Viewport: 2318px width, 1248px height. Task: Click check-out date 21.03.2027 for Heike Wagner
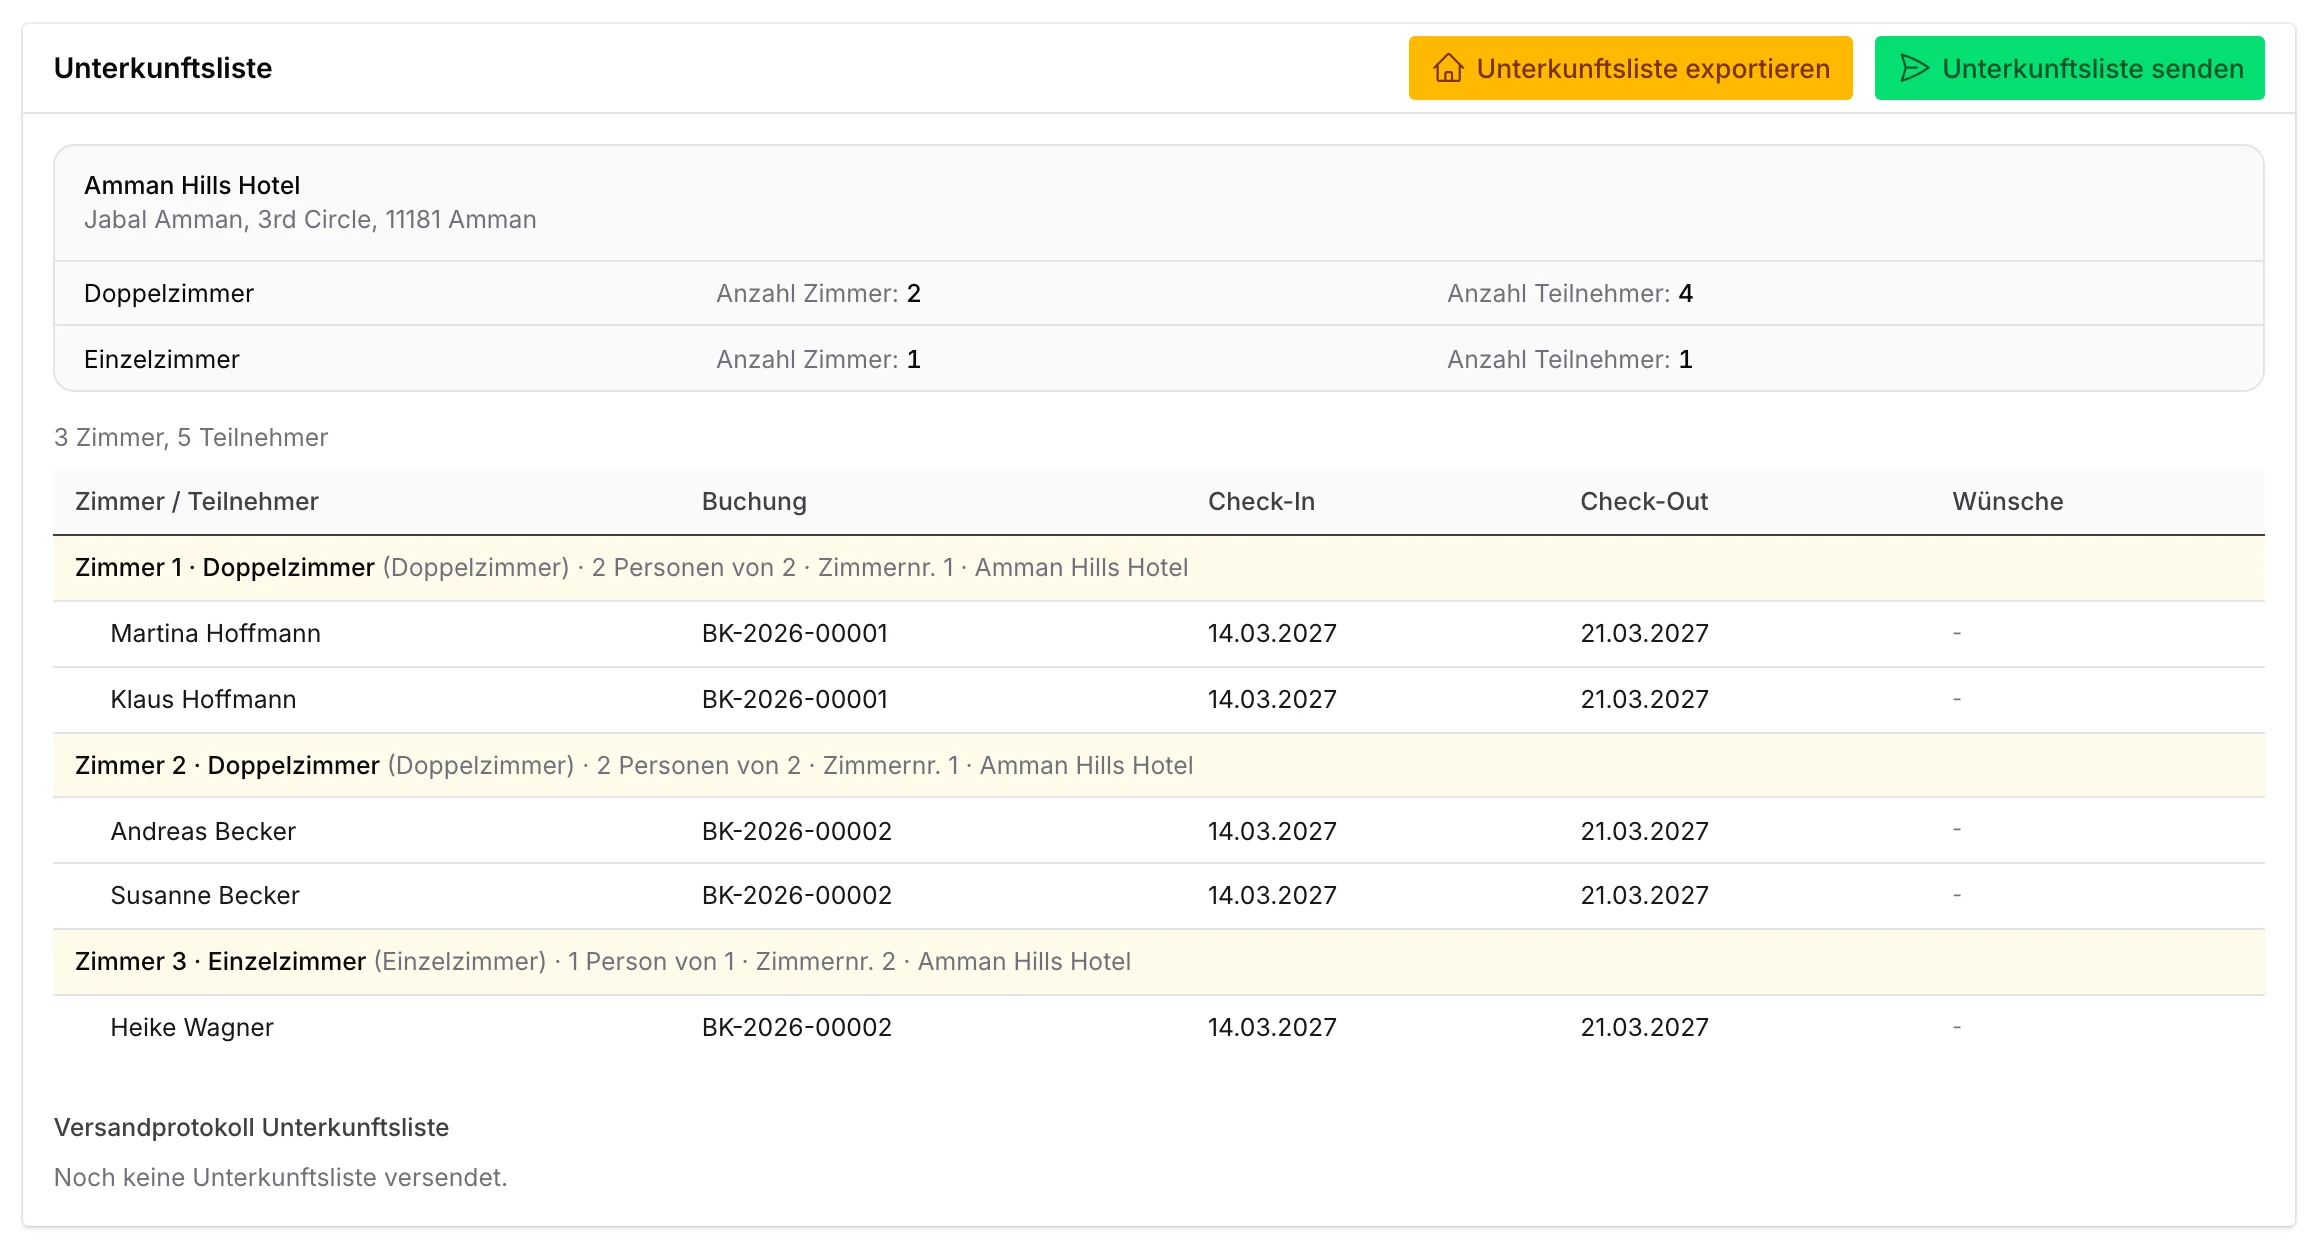point(1644,1027)
